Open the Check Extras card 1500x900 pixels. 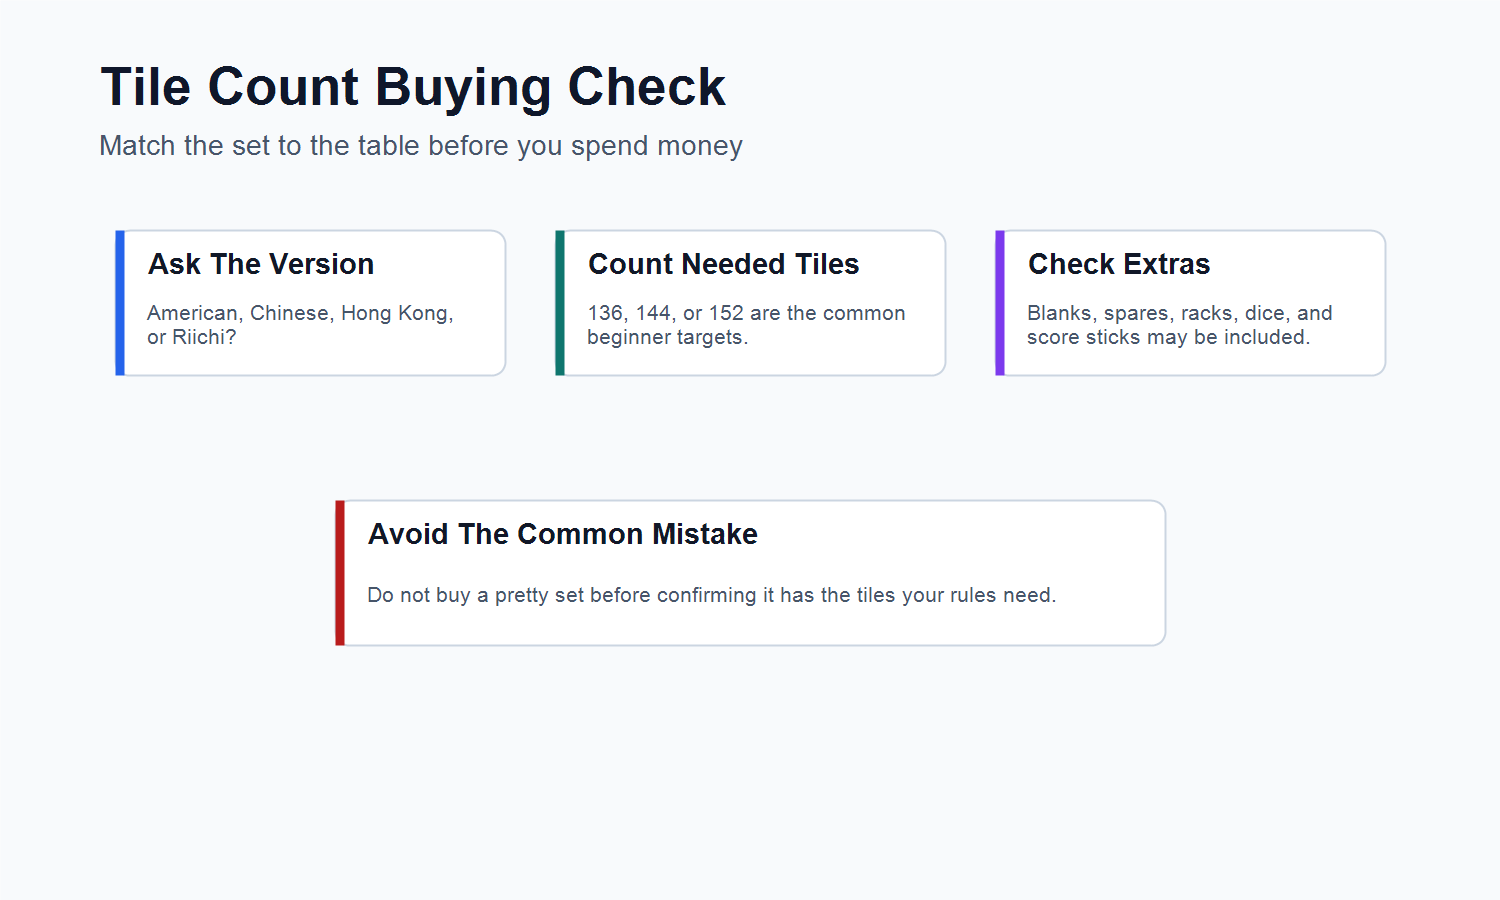pos(1191,303)
